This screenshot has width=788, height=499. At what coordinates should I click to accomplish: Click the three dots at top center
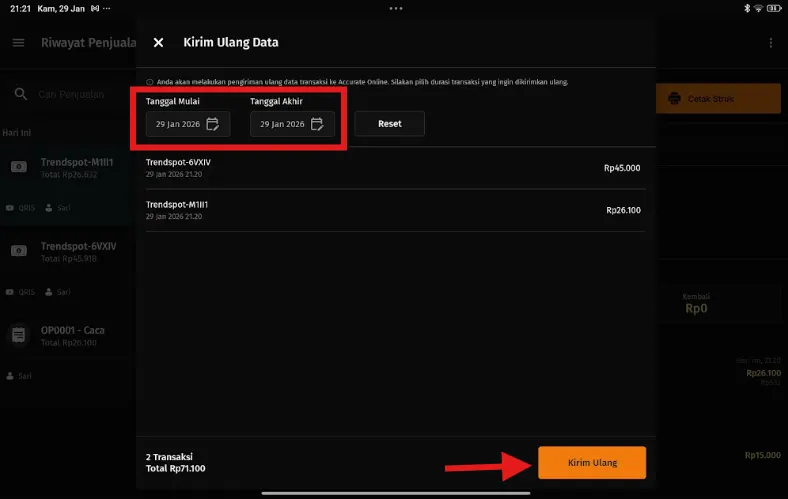pos(396,8)
